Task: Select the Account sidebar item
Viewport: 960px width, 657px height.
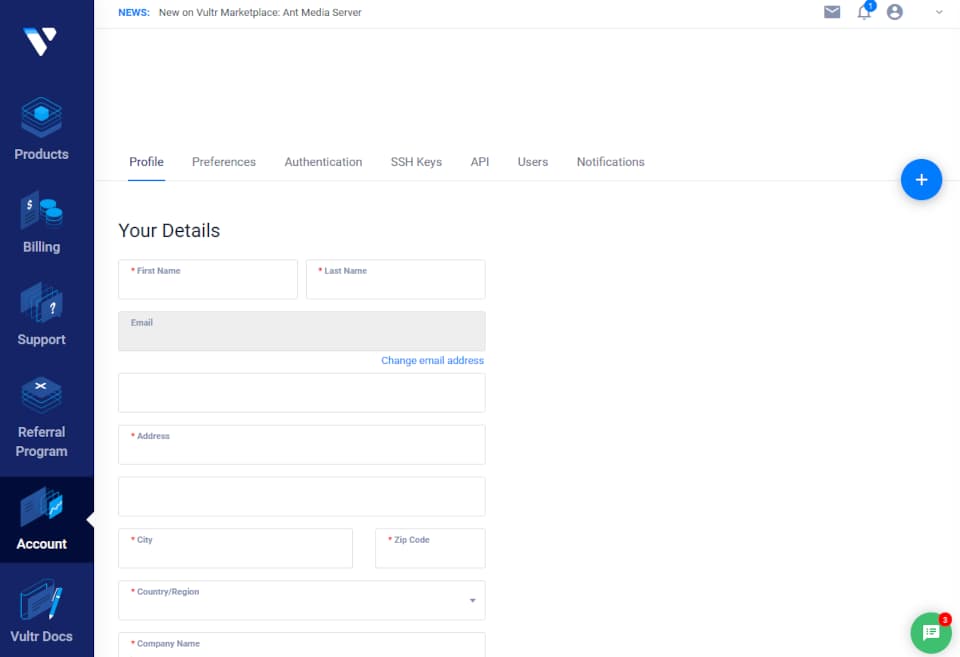Action: (x=41, y=519)
